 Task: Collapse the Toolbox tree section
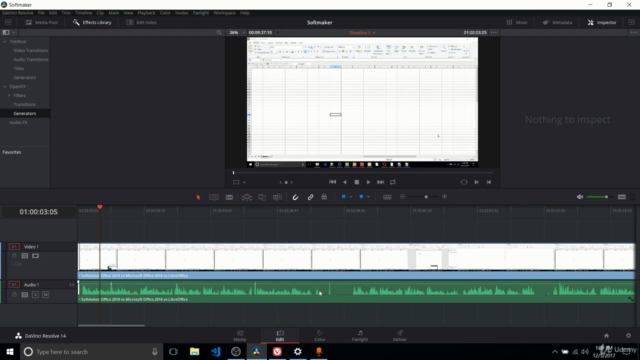(x=5, y=42)
